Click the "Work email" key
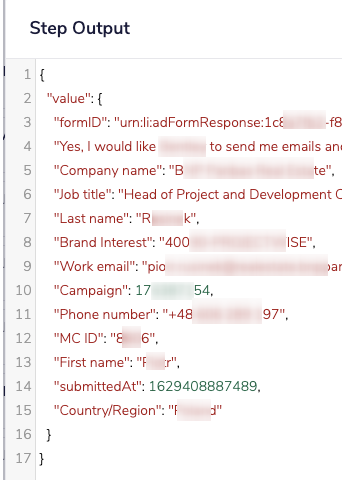360x480 pixels. [94, 266]
